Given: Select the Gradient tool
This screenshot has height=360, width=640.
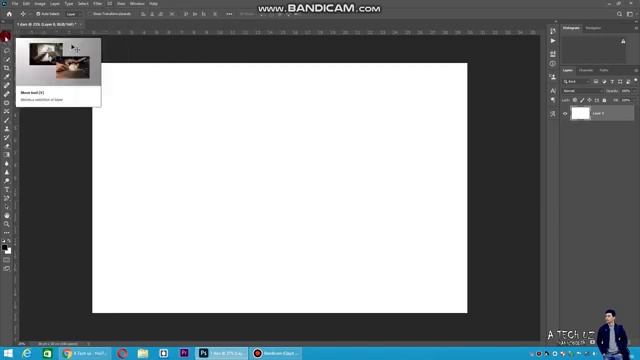Looking at the screenshot, I should [x=7, y=155].
